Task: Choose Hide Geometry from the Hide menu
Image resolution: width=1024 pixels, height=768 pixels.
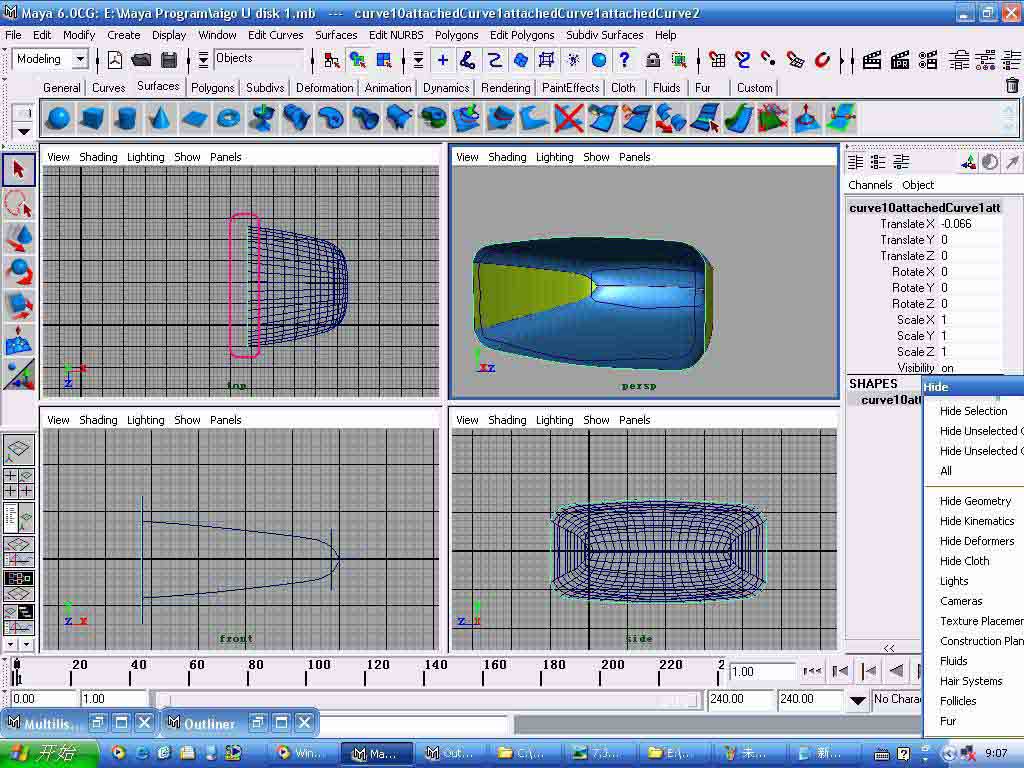Action: click(x=975, y=501)
